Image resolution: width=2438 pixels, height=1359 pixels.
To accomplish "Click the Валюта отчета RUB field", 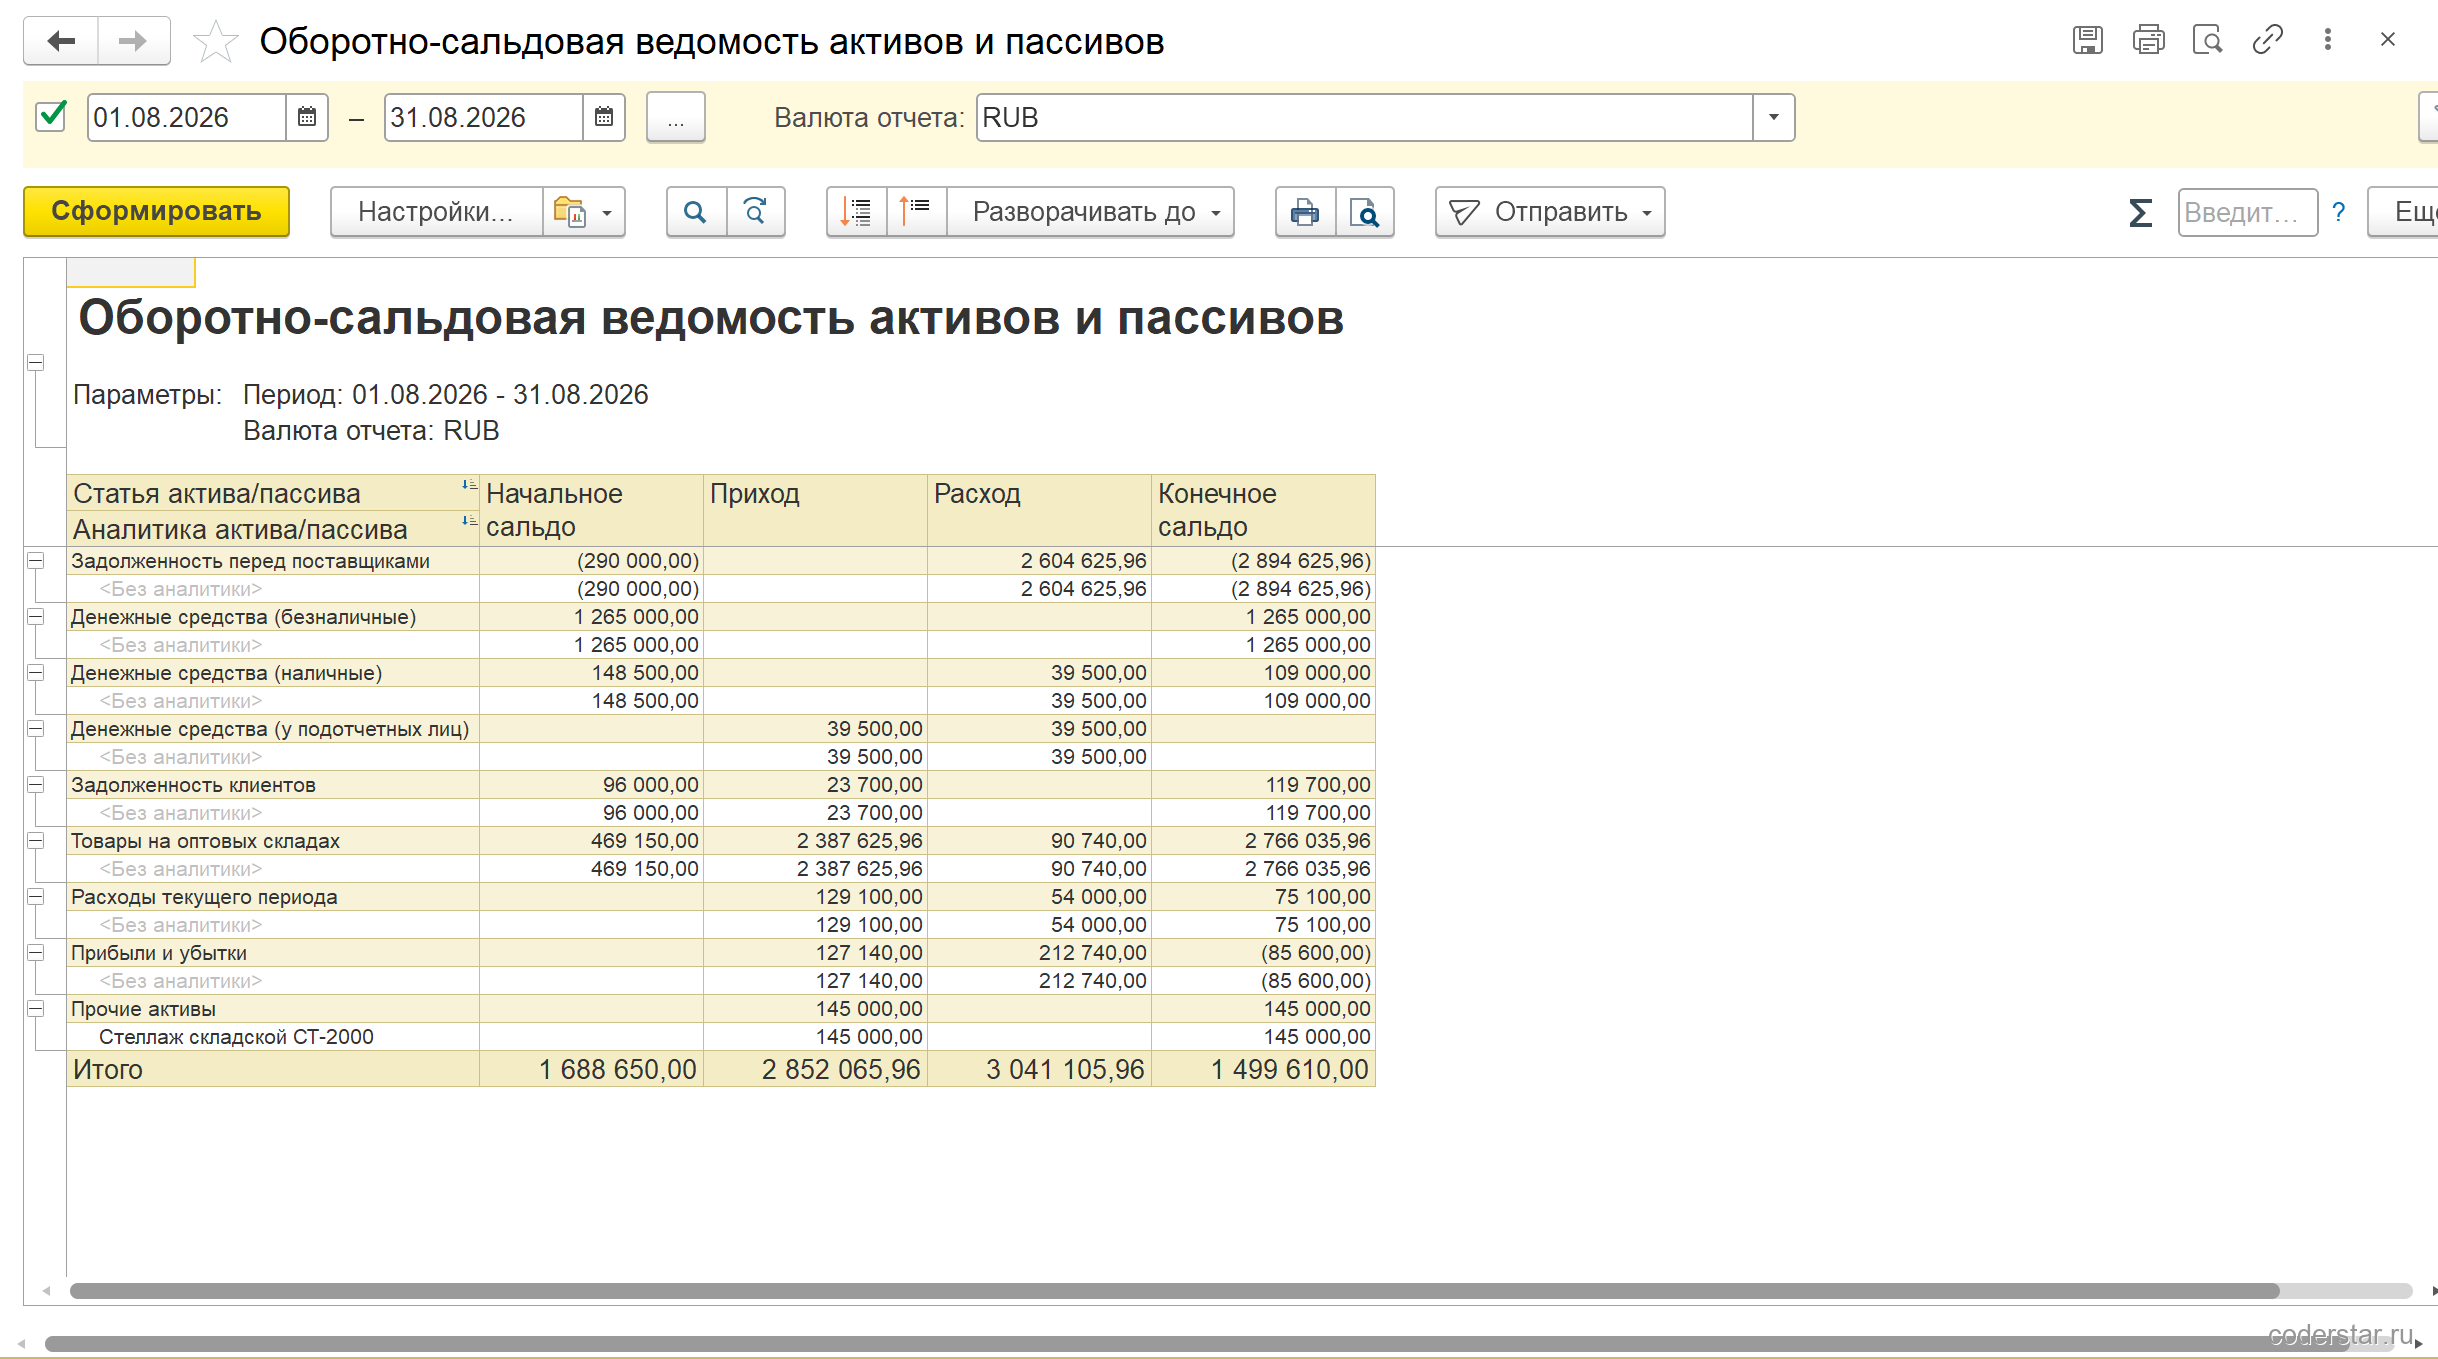I will coord(1364,117).
